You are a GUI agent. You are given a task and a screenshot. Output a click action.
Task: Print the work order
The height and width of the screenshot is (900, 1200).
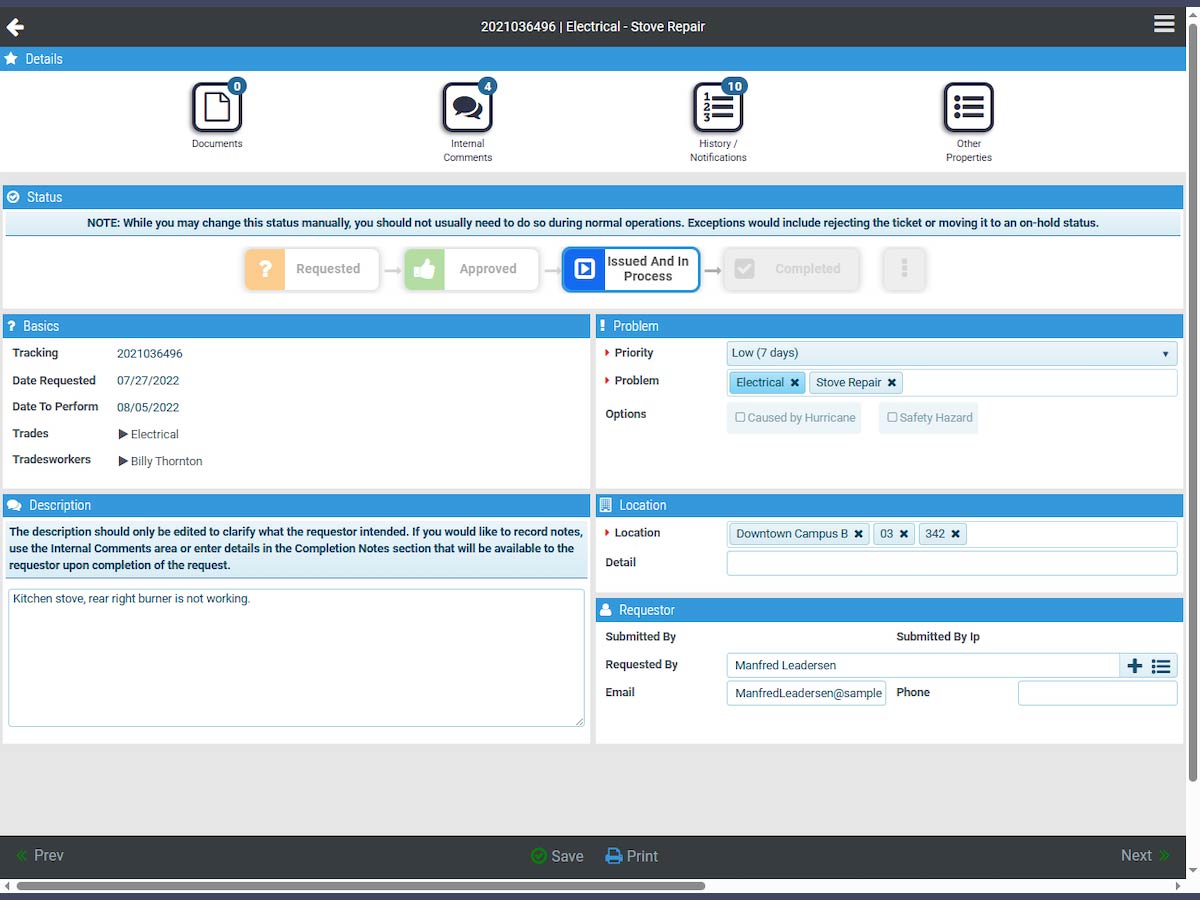632,856
